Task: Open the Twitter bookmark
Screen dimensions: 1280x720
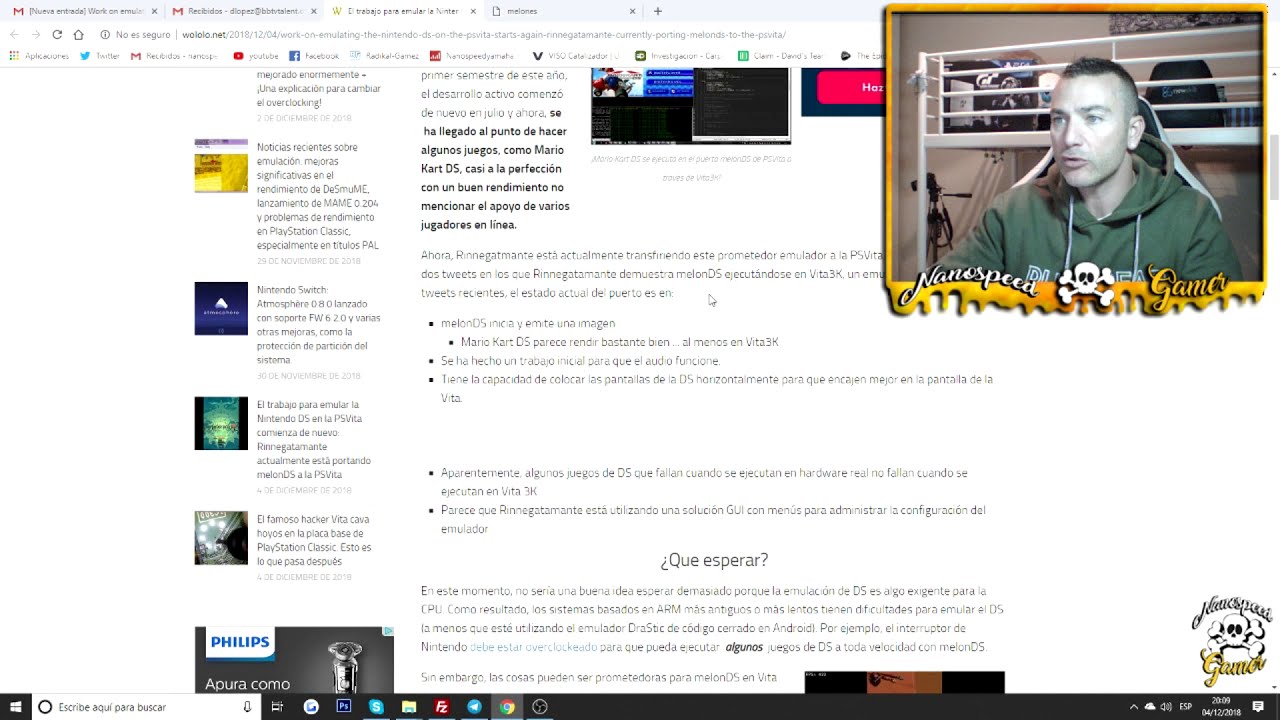Action: (100, 56)
